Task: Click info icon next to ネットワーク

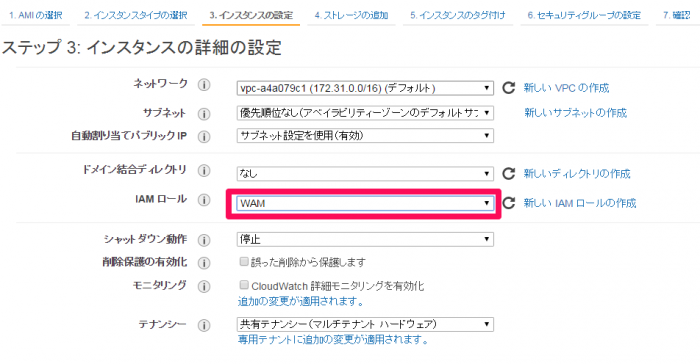Action: coord(204,85)
